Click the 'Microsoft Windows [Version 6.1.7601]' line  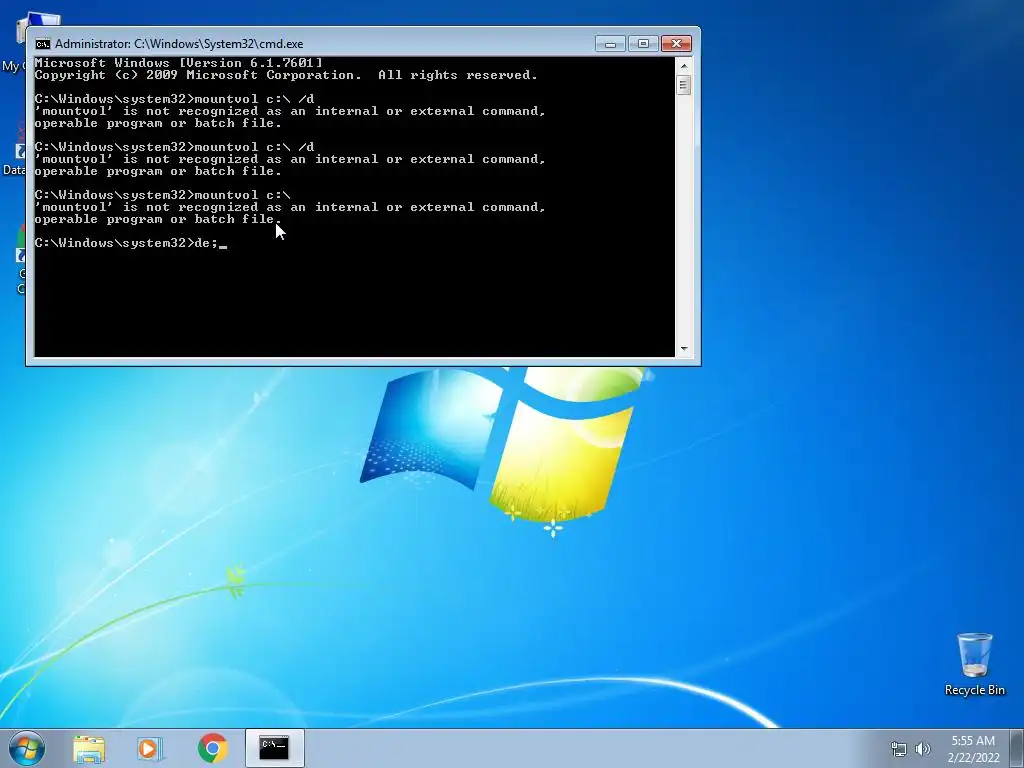point(178,63)
